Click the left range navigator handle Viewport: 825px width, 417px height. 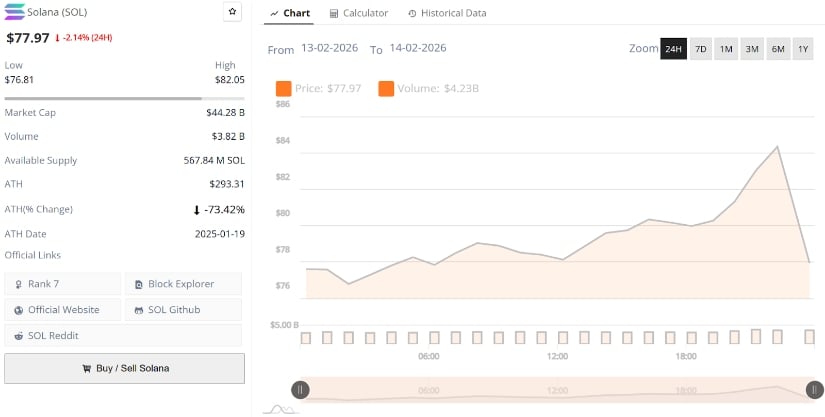pos(300,390)
